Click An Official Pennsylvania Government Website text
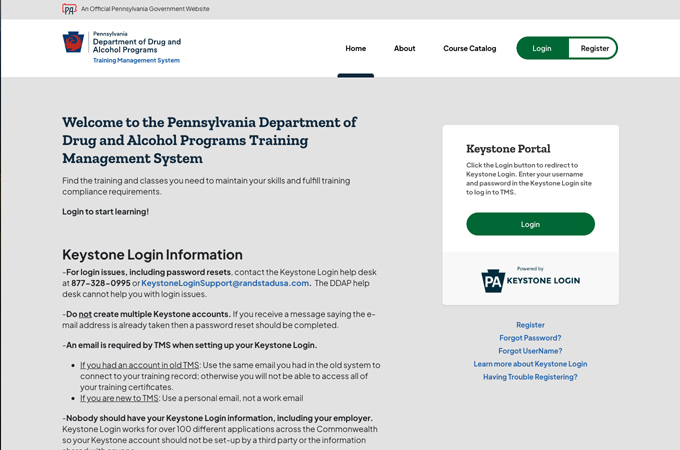Viewport: 680px width, 450px height. (x=145, y=9)
